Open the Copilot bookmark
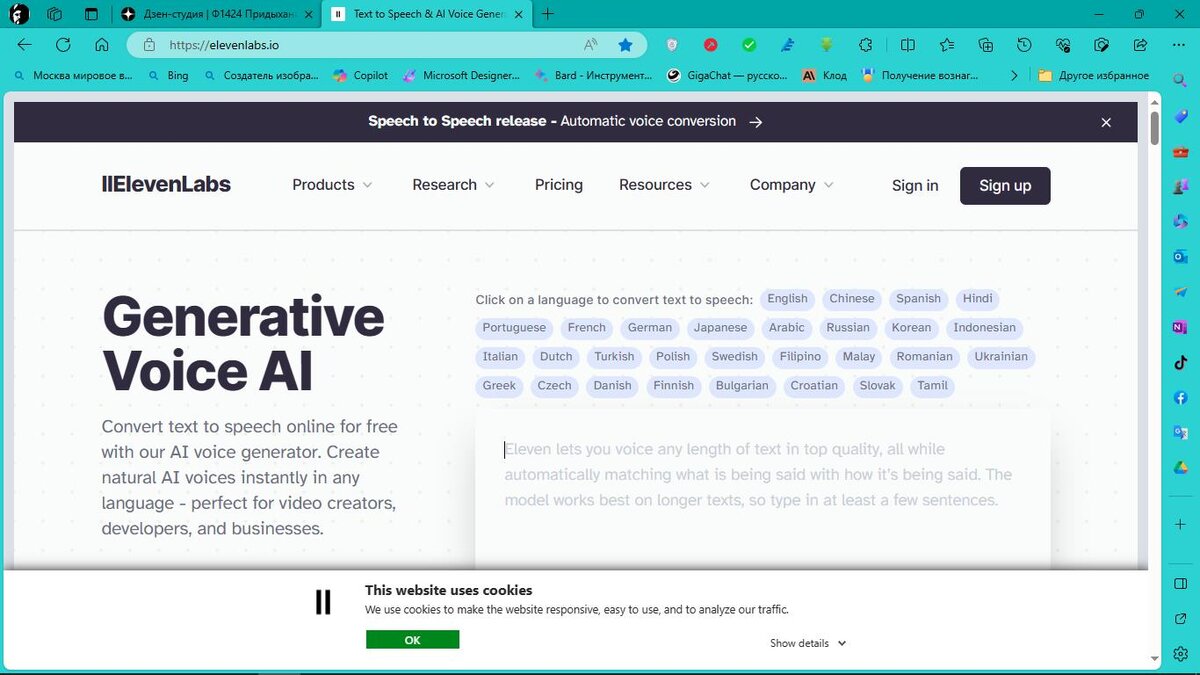This screenshot has width=1200, height=675. (361, 75)
